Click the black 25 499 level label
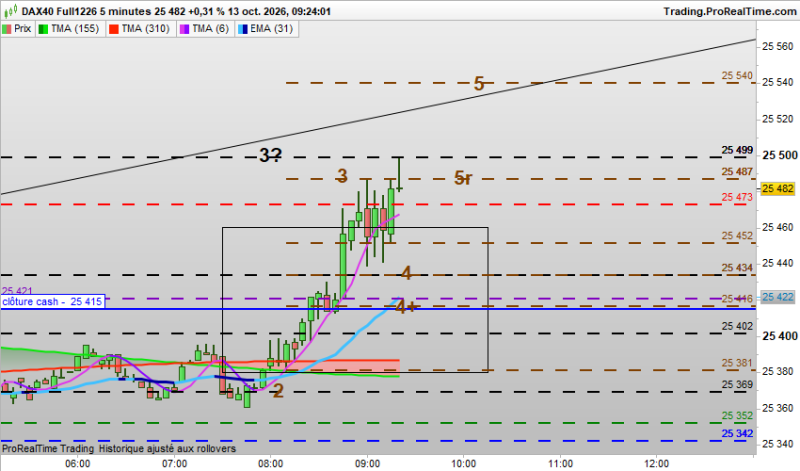The width and height of the screenshot is (800, 471). click(737, 150)
